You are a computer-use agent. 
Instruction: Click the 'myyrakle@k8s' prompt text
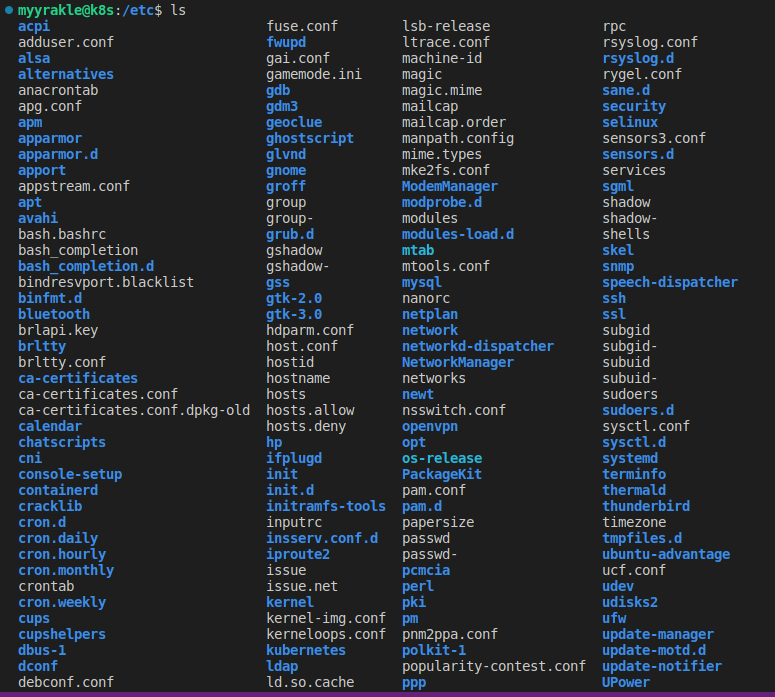point(66,10)
